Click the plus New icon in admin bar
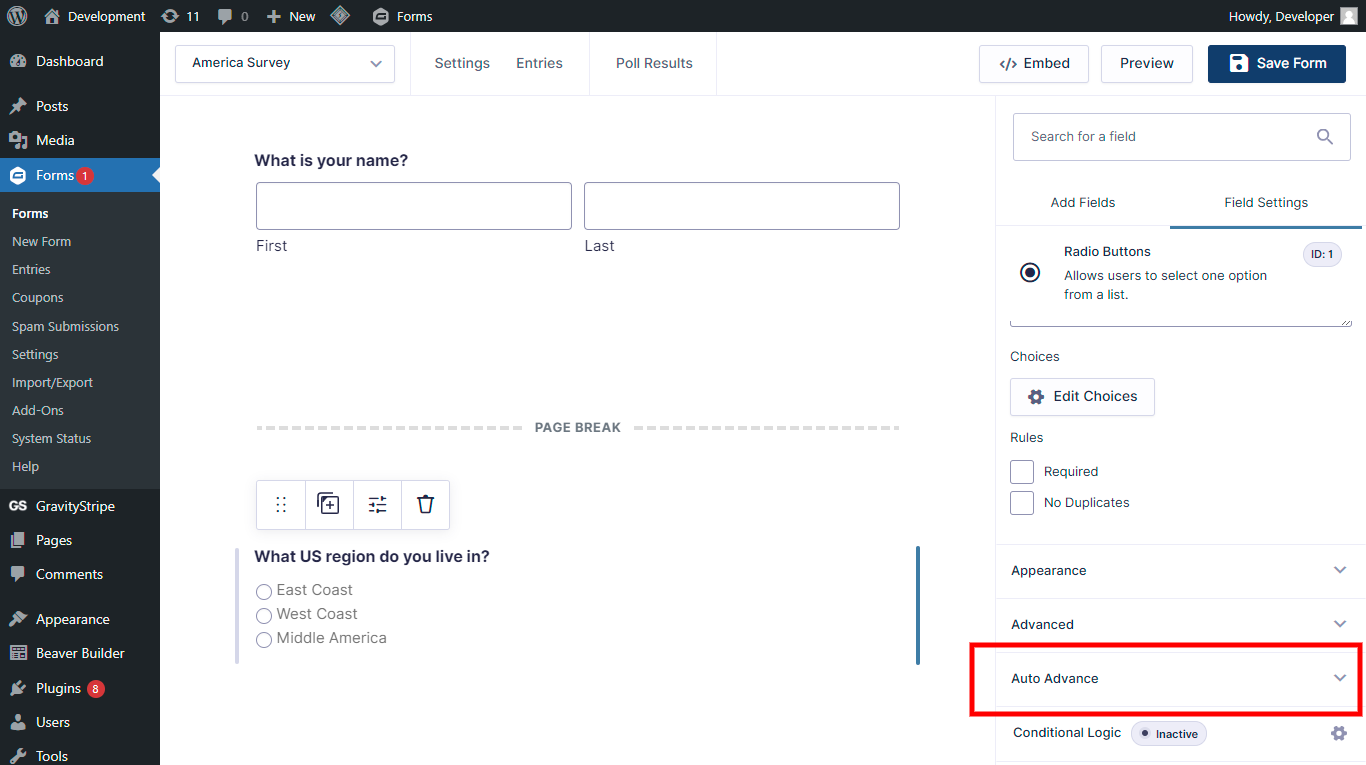 [x=274, y=17]
